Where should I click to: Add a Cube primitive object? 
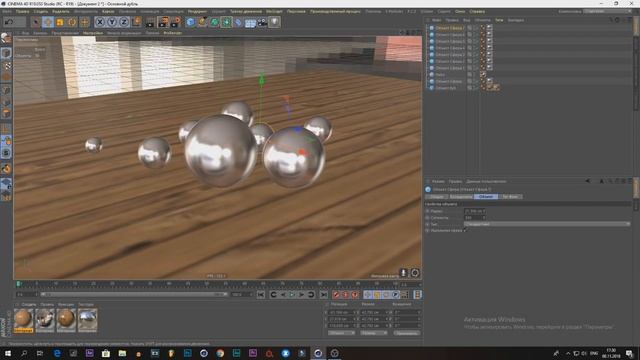coord(190,22)
